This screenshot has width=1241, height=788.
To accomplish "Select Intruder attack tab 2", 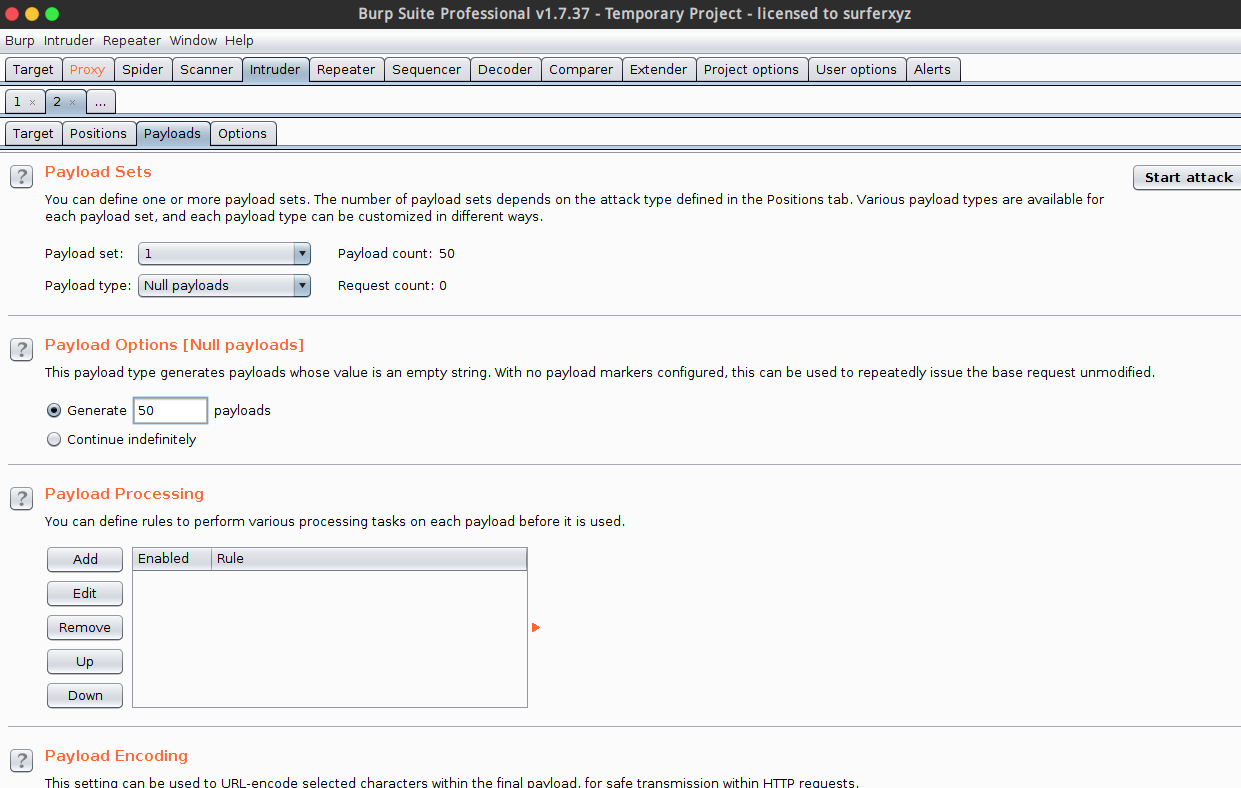I will pyautogui.click(x=57, y=102).
